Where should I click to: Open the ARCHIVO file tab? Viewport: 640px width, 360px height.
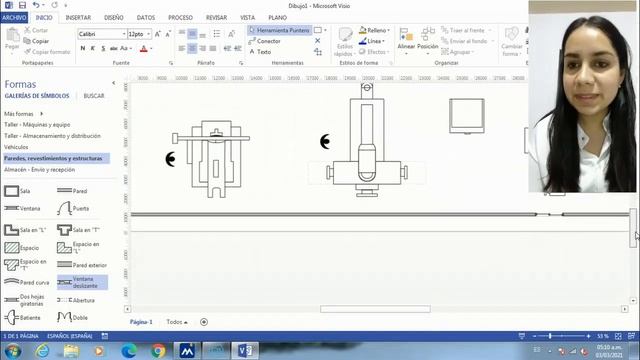click(14, 18)
